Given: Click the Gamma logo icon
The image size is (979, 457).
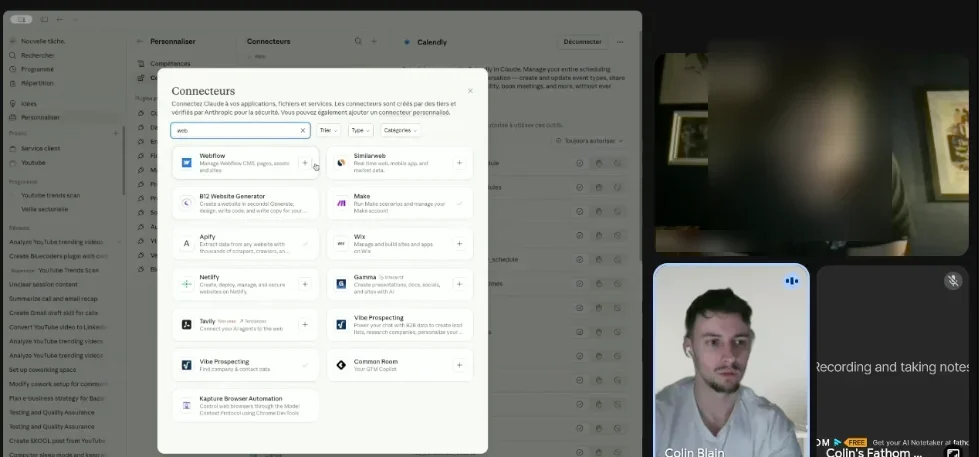Looking at the screenshot, I should [341, 284].
